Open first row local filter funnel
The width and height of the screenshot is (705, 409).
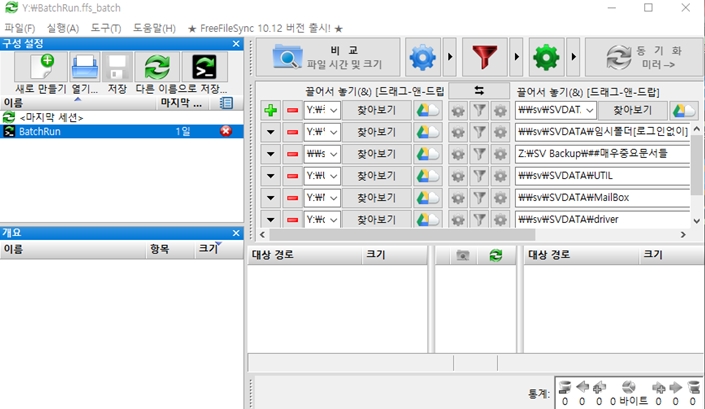(x=479, y=110)
